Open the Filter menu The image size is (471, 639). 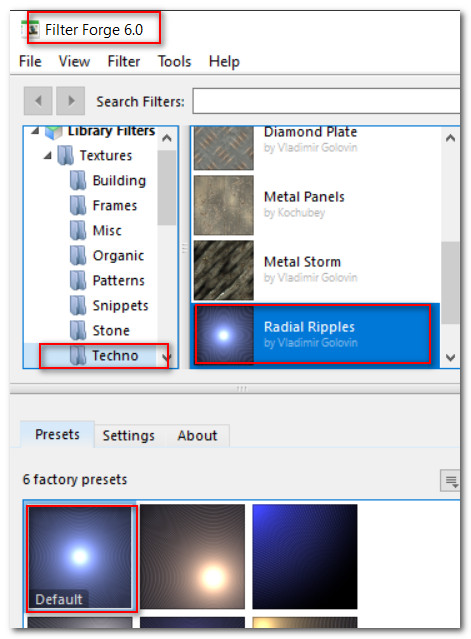123,62
